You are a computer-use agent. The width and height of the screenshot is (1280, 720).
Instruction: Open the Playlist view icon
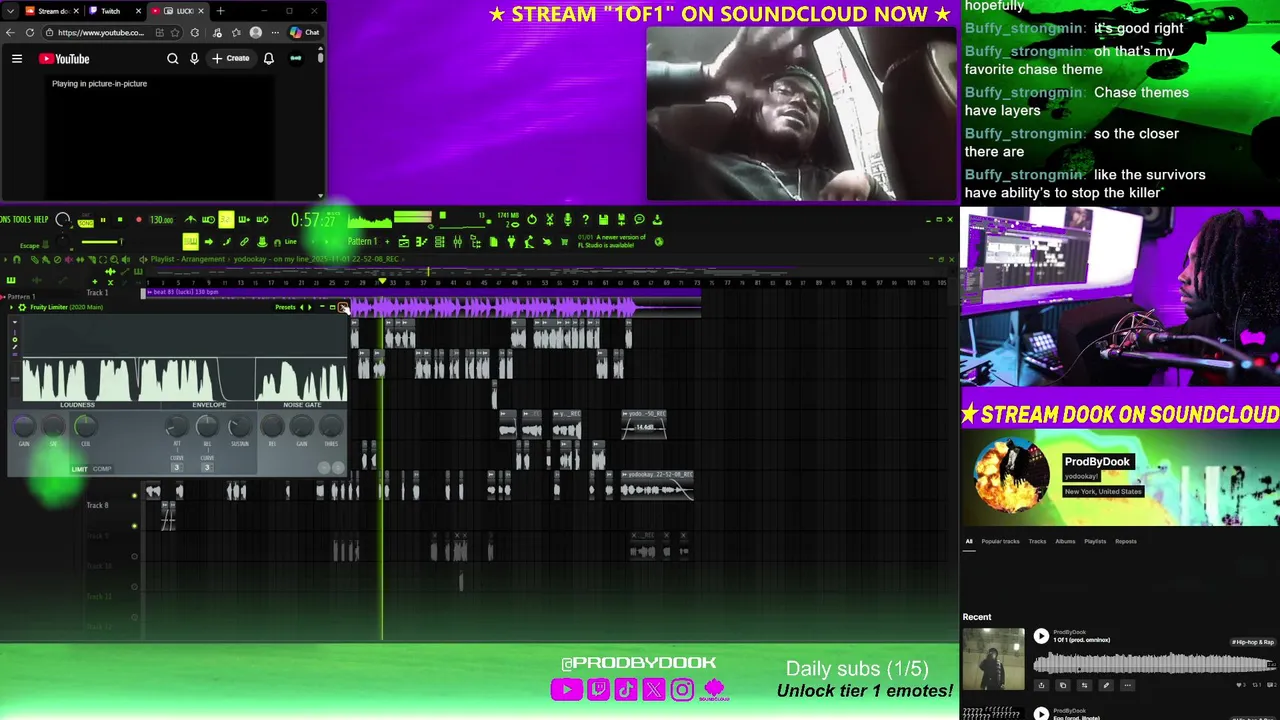pos(404,242)
